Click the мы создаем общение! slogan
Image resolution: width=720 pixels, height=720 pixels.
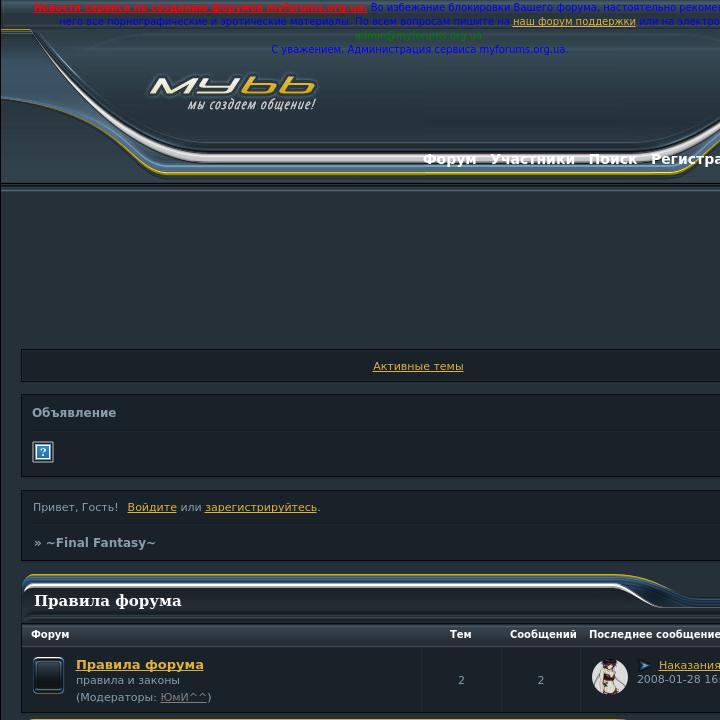coord(252,105)
